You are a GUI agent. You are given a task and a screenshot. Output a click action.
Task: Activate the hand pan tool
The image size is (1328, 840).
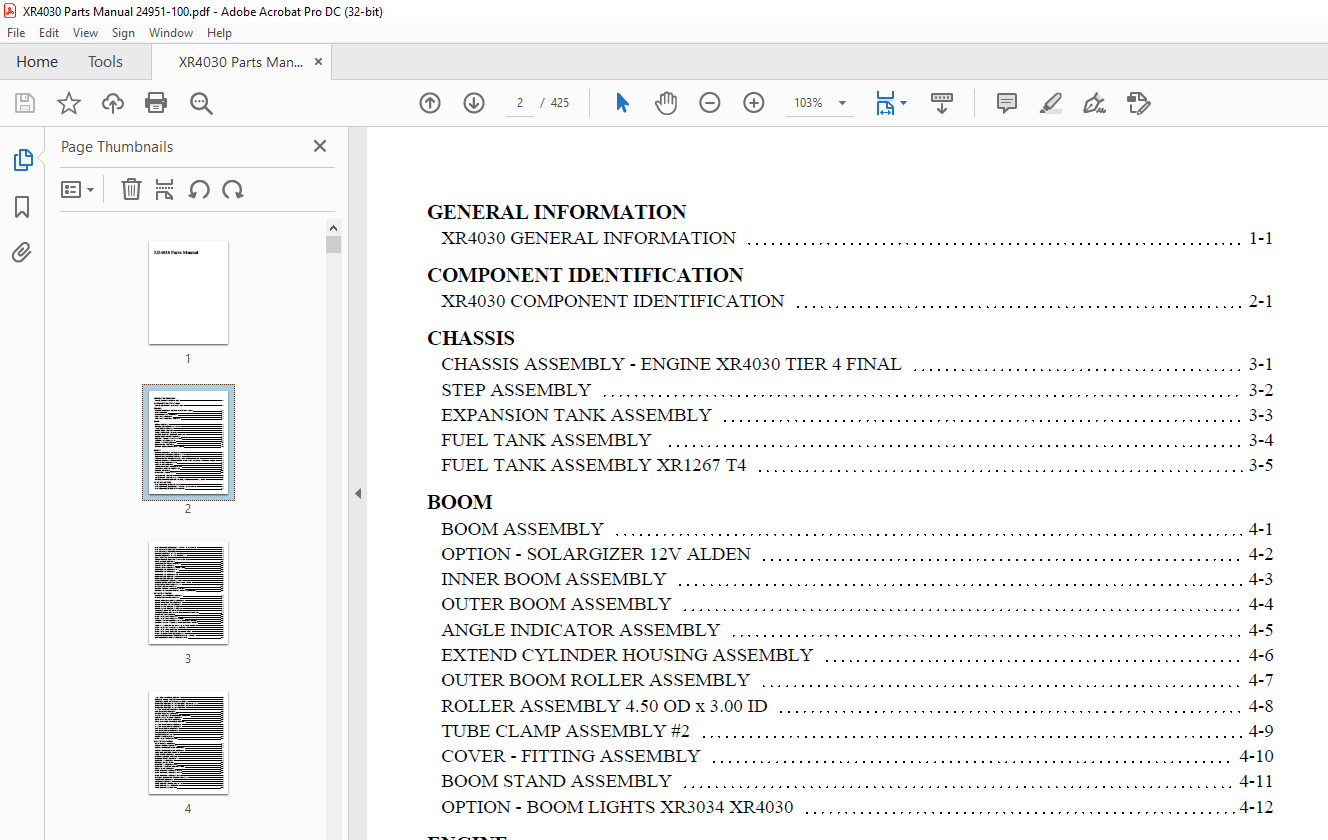tap(666, 103)
